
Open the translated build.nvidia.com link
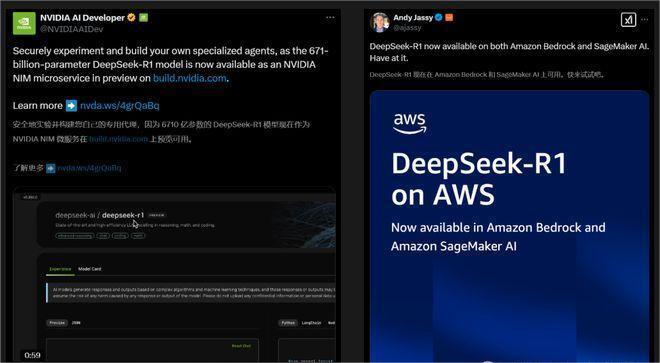118,139
